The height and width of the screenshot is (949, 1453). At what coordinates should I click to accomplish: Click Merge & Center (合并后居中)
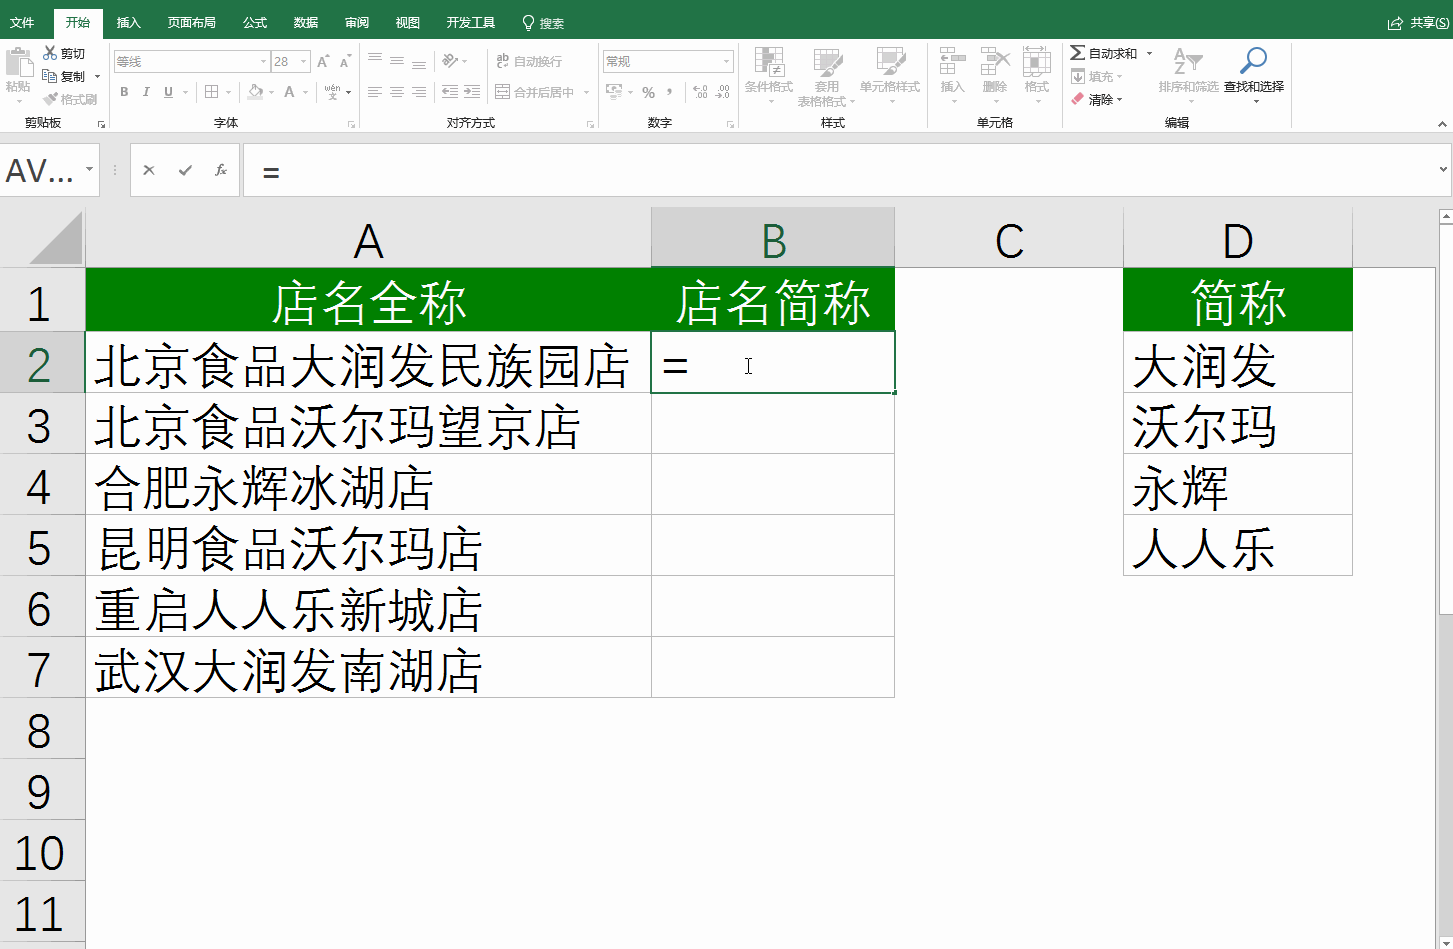pyautogui.click(x=536, y=92)
